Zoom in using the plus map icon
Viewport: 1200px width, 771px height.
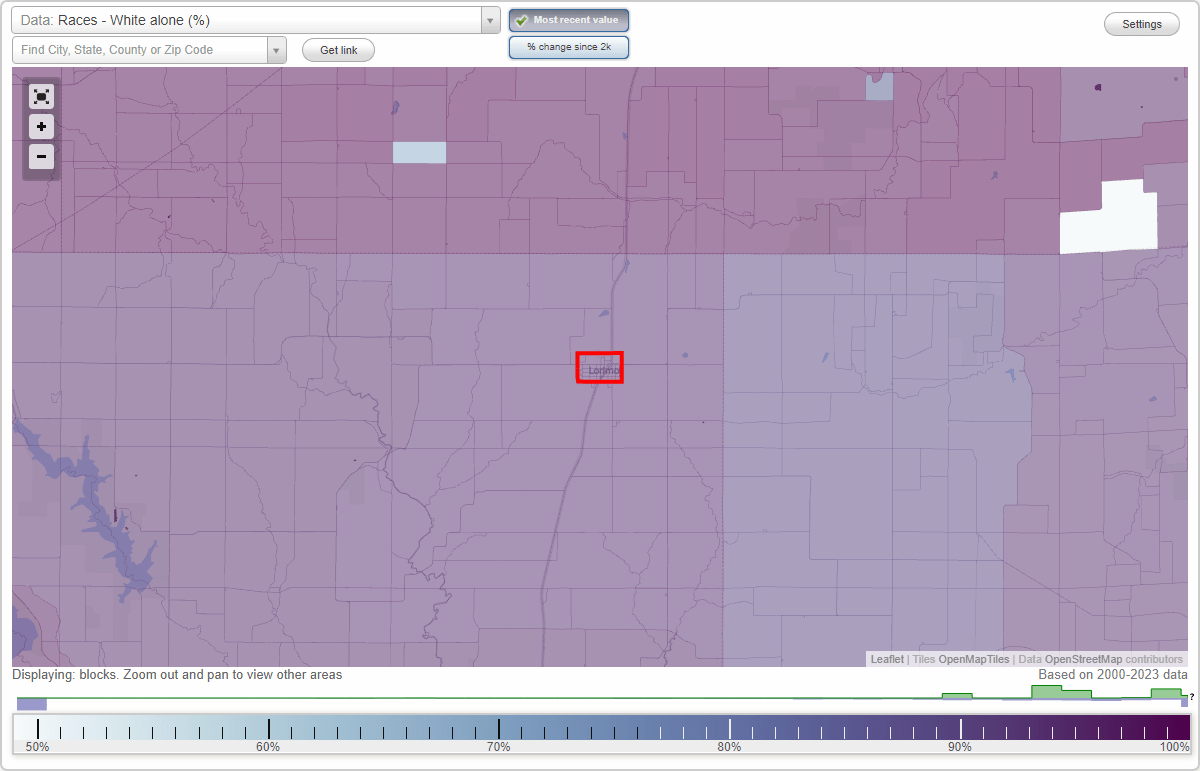(x=41, y=127)
